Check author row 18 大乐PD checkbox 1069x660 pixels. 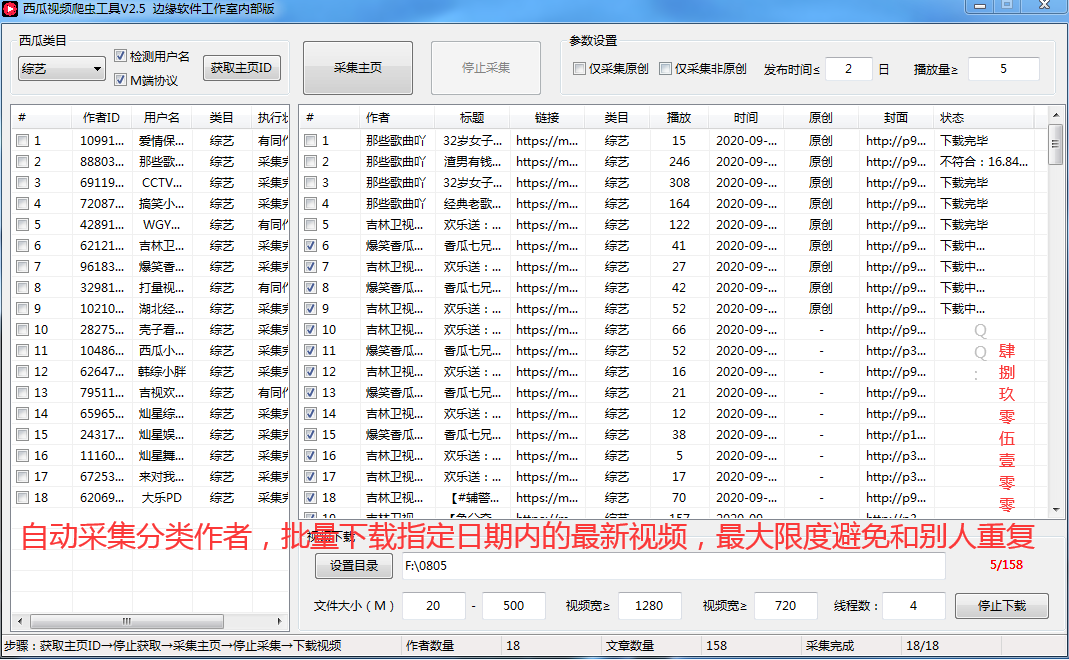click(x=22, y=498)
